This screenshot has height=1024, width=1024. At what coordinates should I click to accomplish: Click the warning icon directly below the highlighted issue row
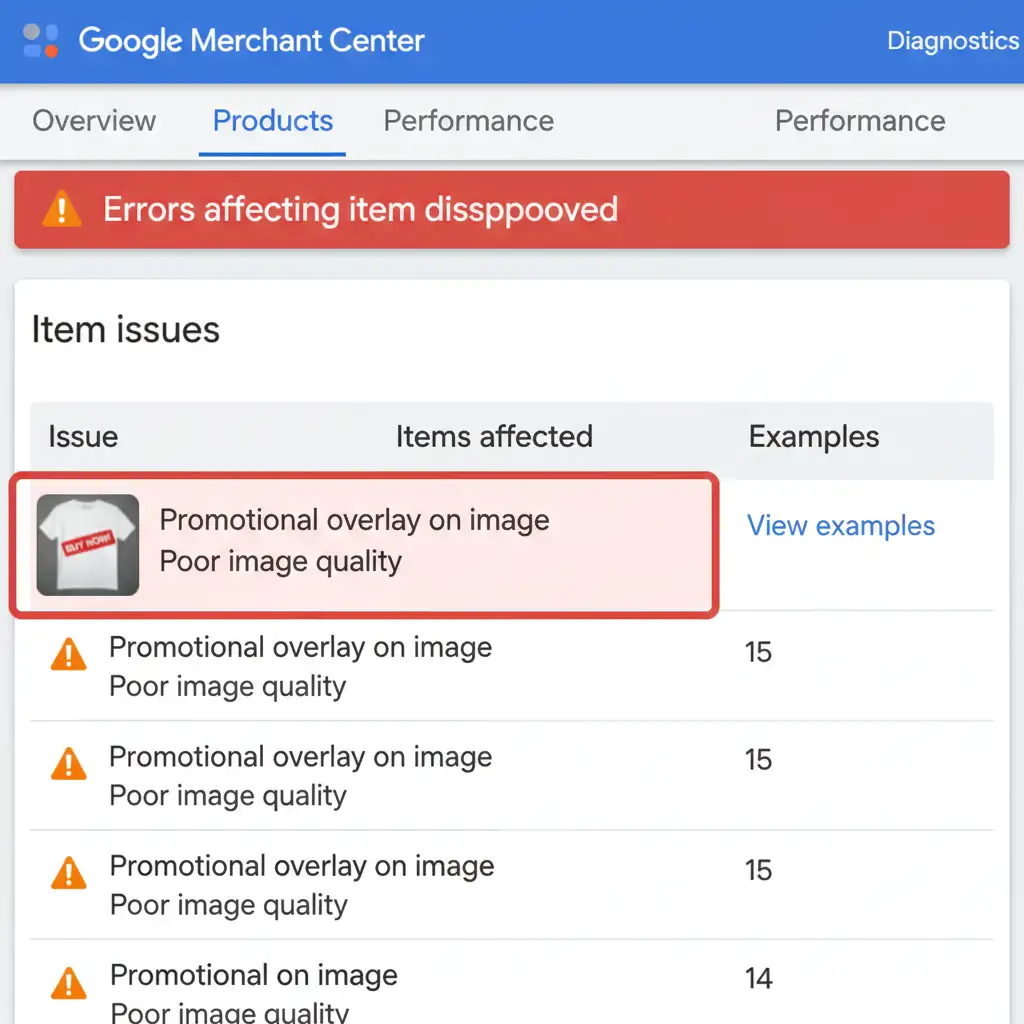pos(68,655)
